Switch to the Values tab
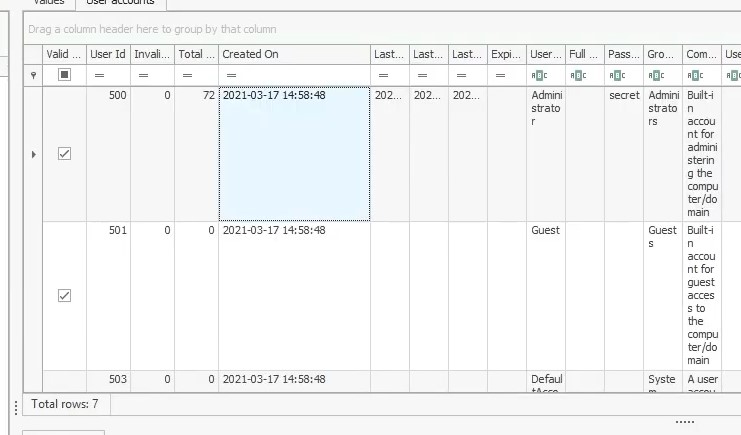This screenshot has width=741, height=435. [x=48, y=3]
